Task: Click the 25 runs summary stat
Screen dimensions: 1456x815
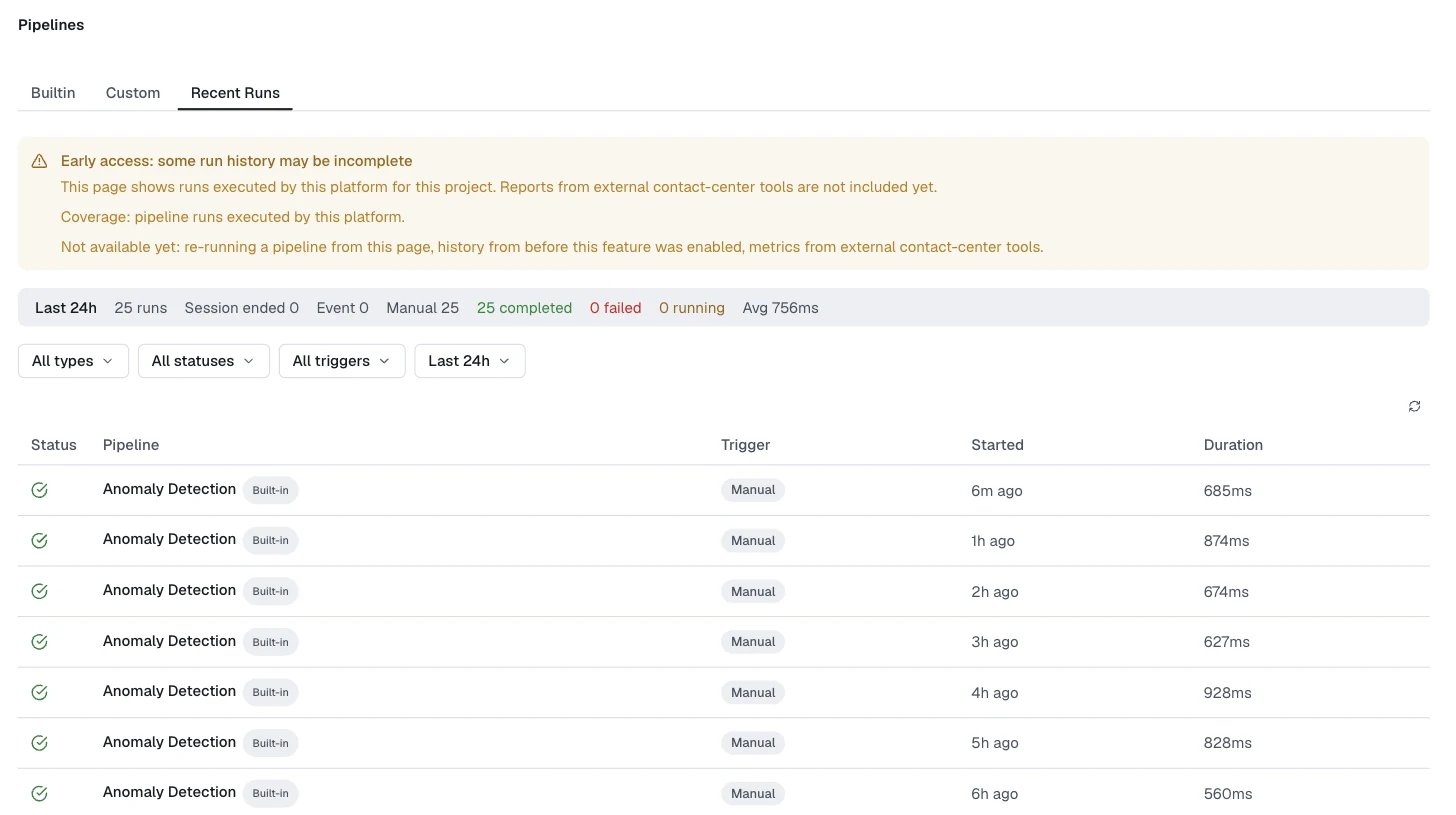Action: click(141, 308)
